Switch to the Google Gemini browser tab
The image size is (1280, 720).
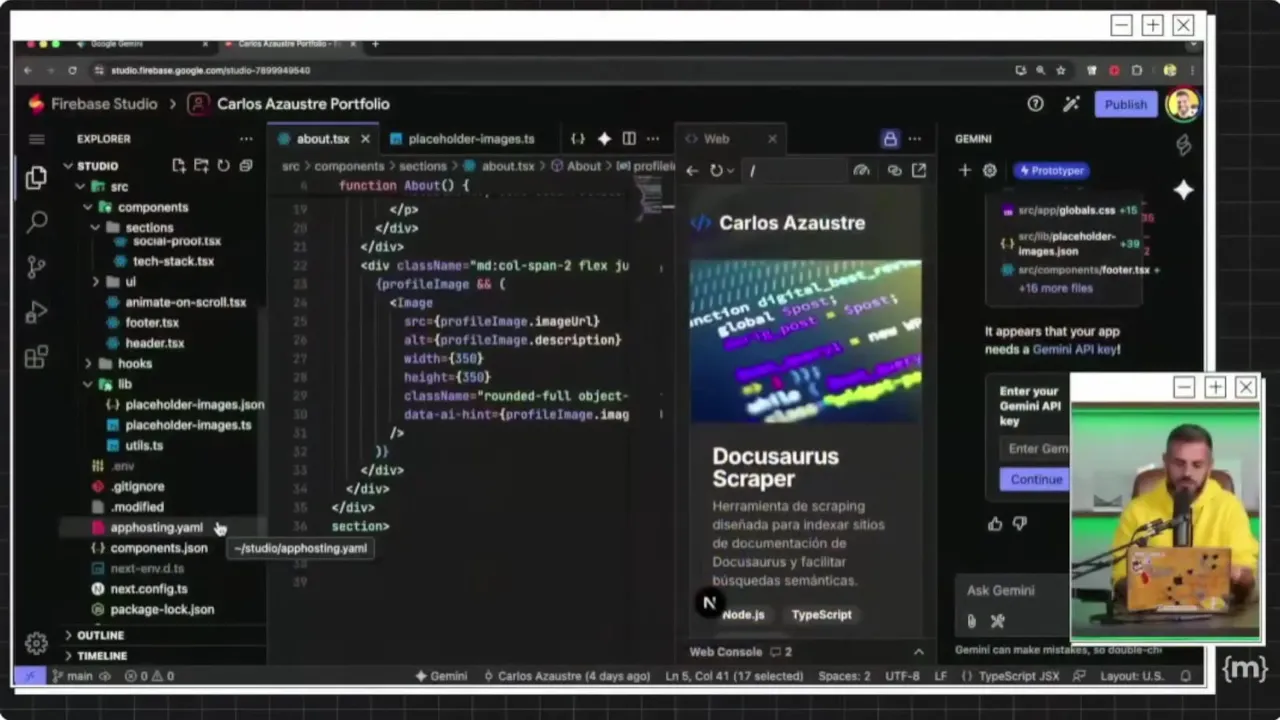pos(116,44)
